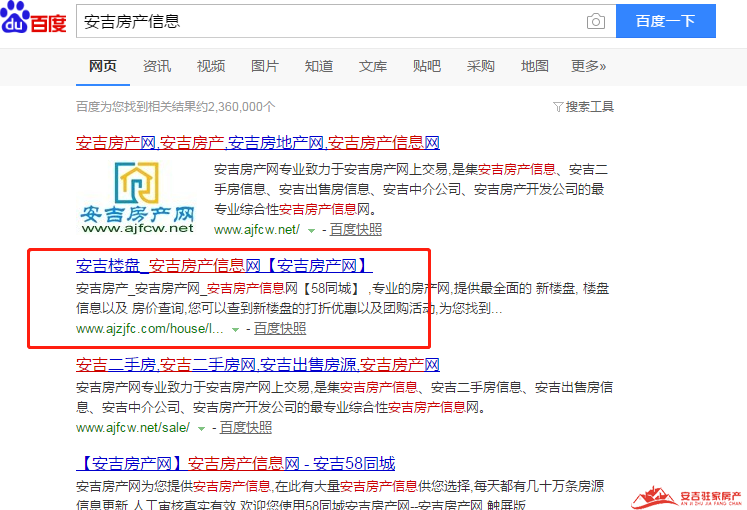The image size is (747, 510).
Task: Visit www.ajzjfc.com/house/l... URL link
Action: [x=150, y=329]
